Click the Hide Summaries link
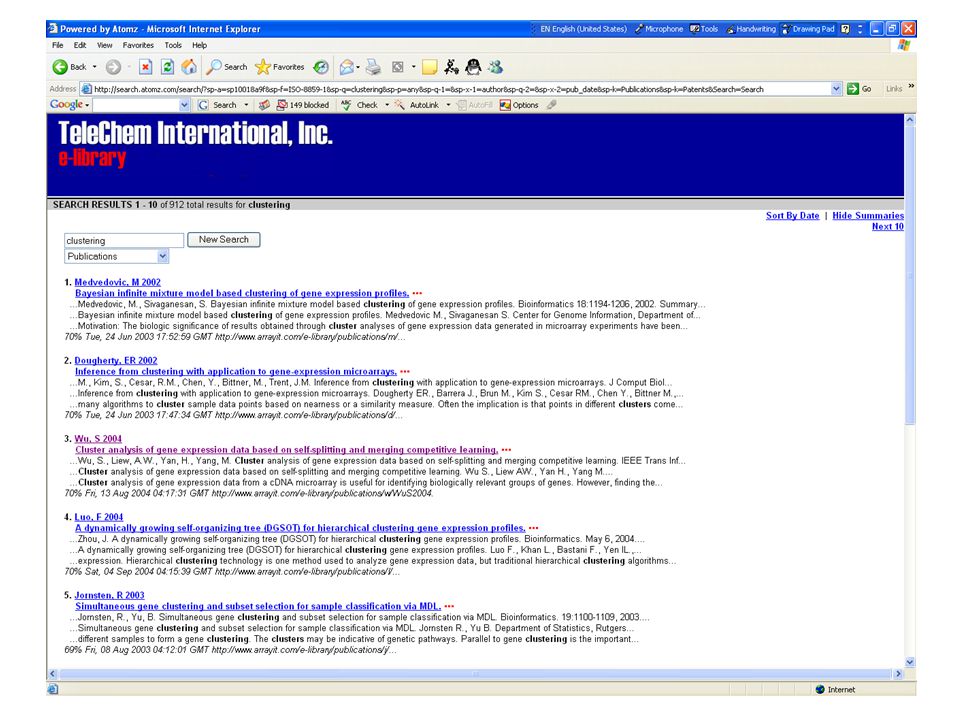960x720 pixels. click(x=868, y=216)
